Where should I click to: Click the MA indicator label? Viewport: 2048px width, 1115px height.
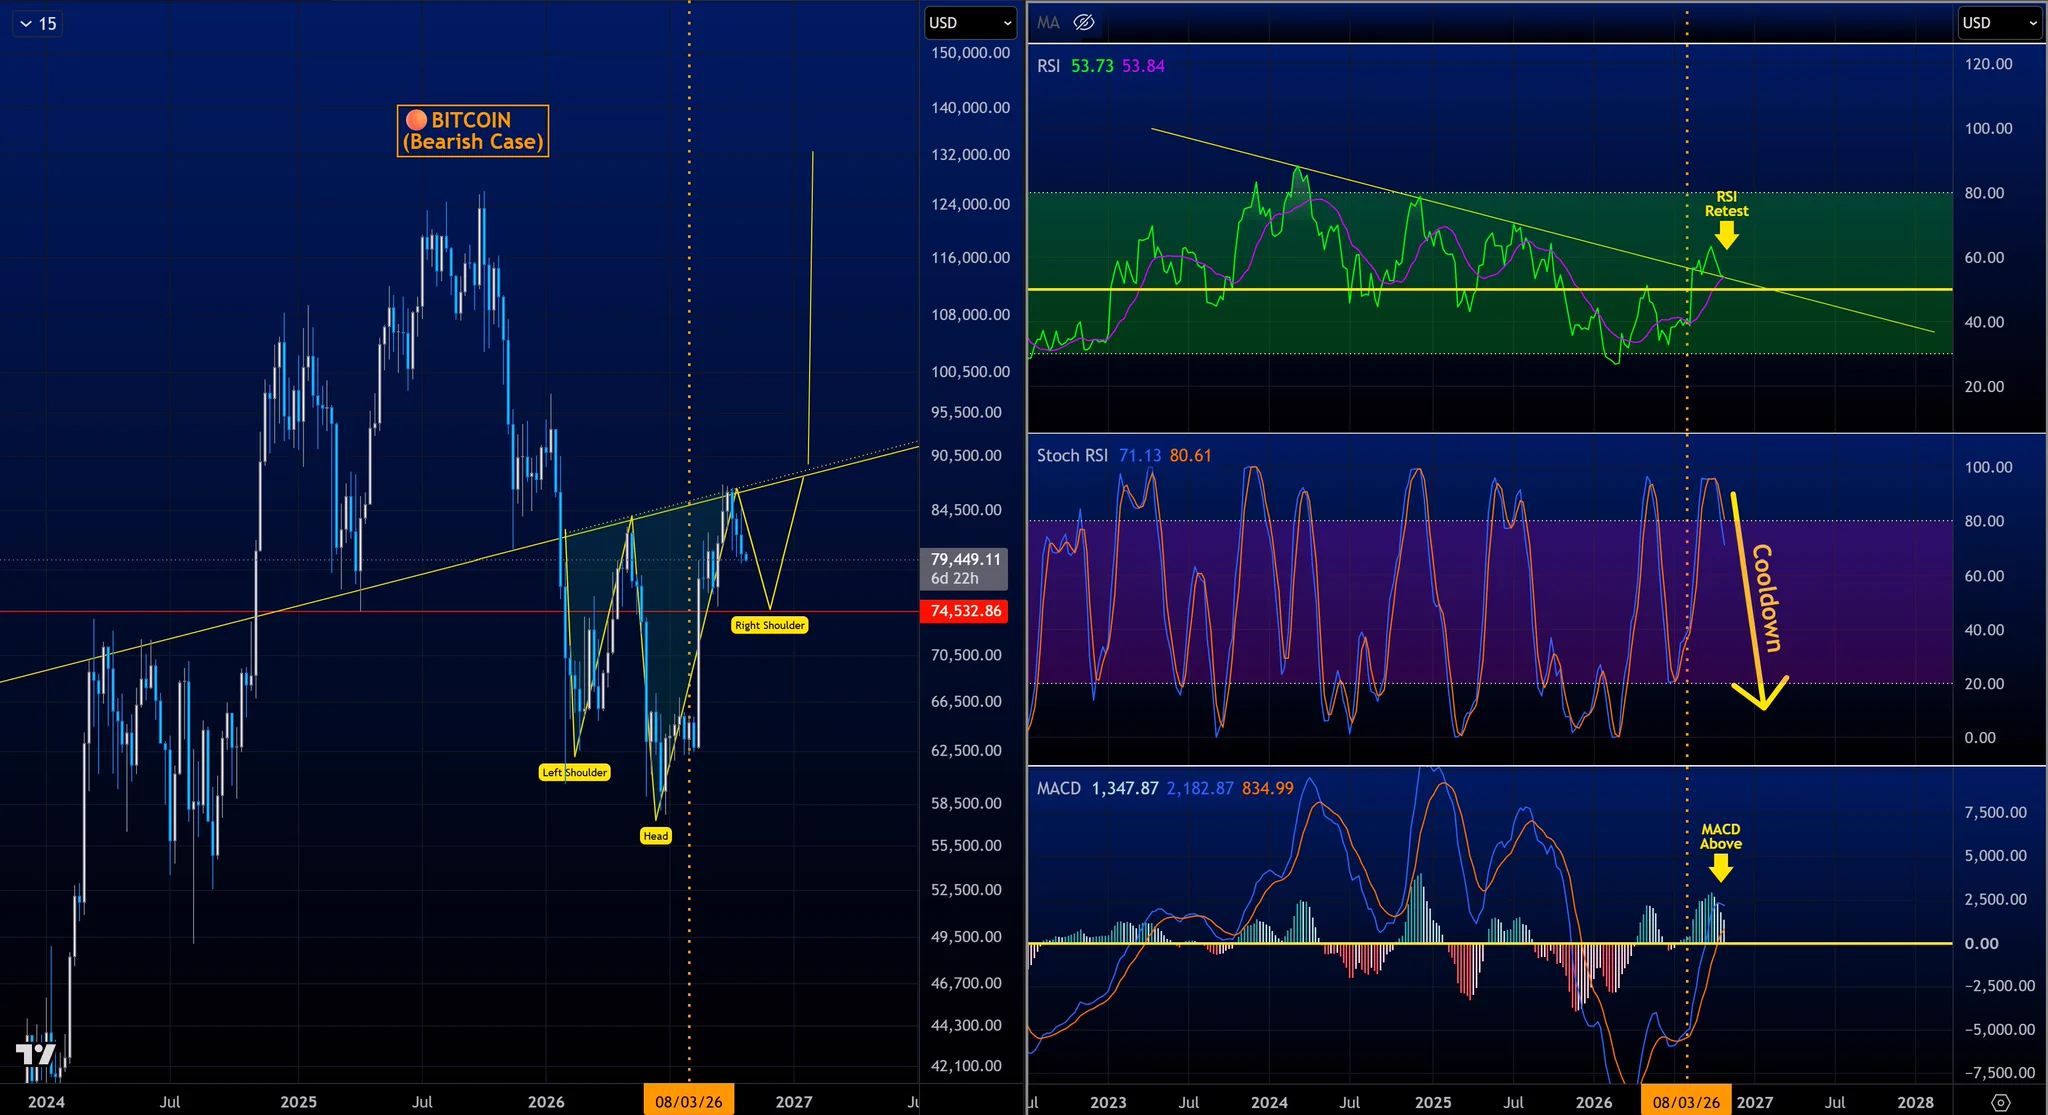click(1048, 22)
